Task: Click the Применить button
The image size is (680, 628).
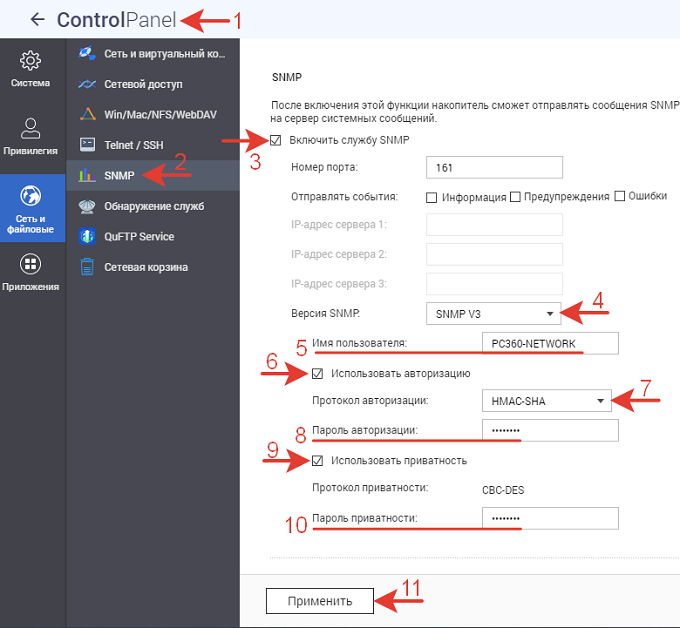Action: click(320, 601)
